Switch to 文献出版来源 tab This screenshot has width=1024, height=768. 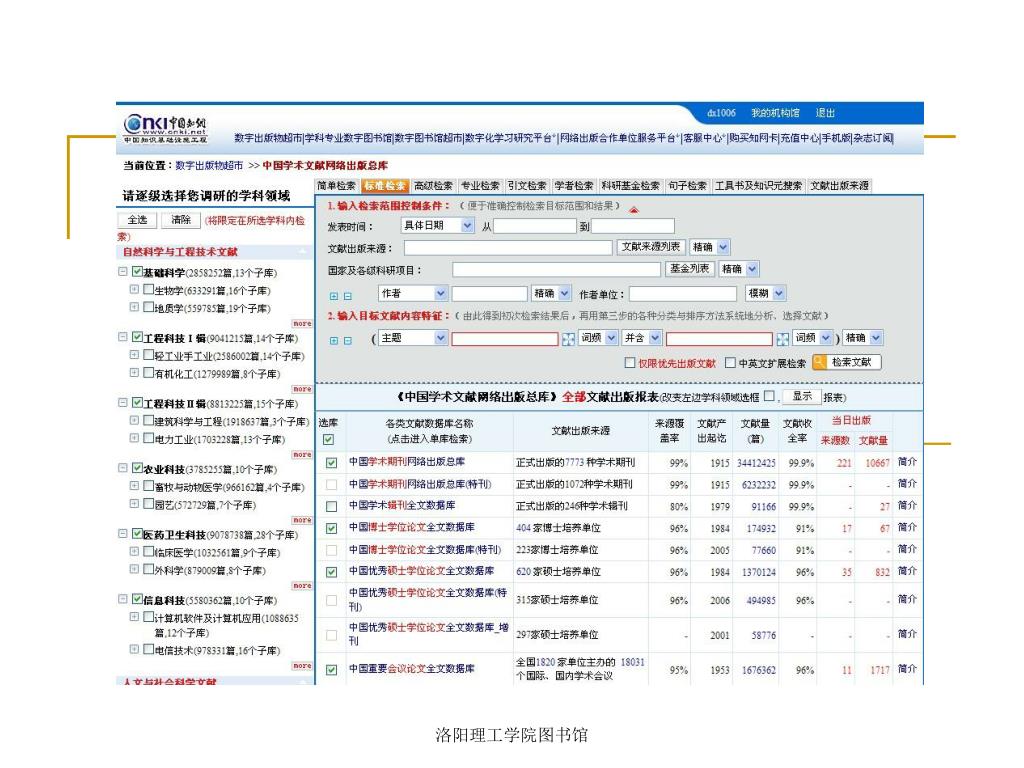pyautogui.click(x=839, y=186)
